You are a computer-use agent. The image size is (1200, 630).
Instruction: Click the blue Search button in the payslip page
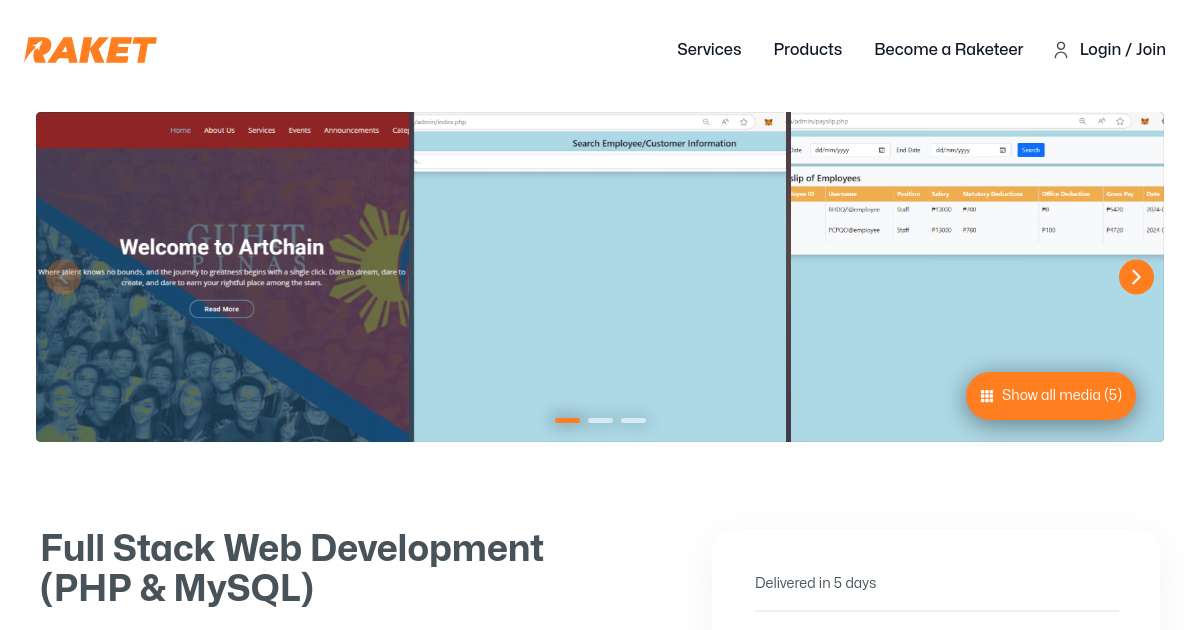[1030, 150]
